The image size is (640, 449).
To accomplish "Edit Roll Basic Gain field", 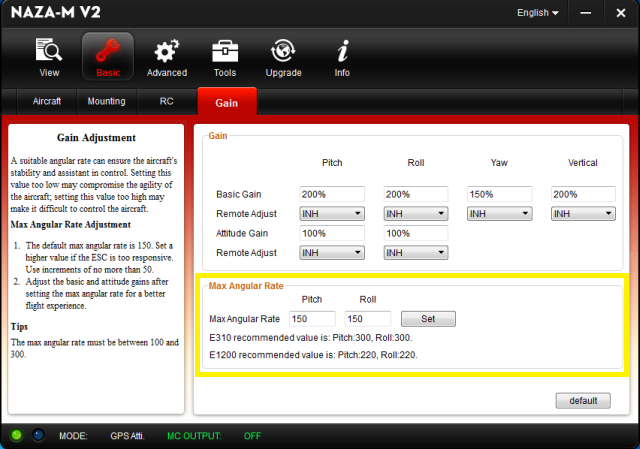I will [x=416, y=194].
